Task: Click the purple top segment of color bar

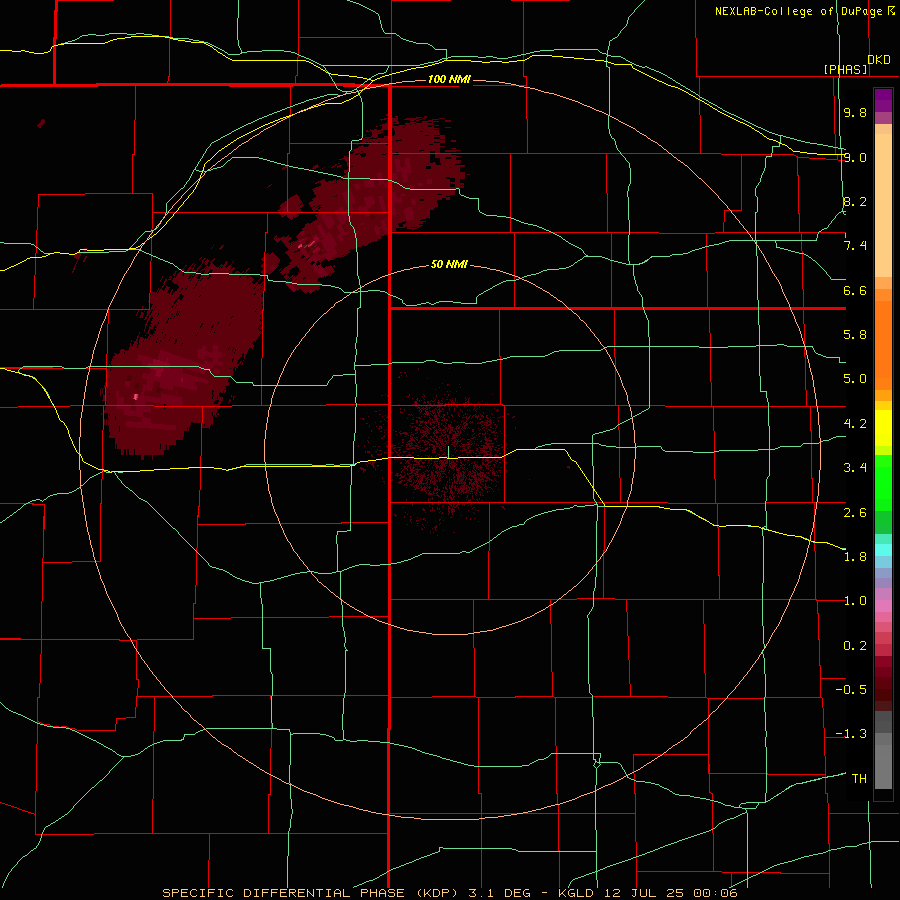Action: pyautogui.click(x=883, y=100)
